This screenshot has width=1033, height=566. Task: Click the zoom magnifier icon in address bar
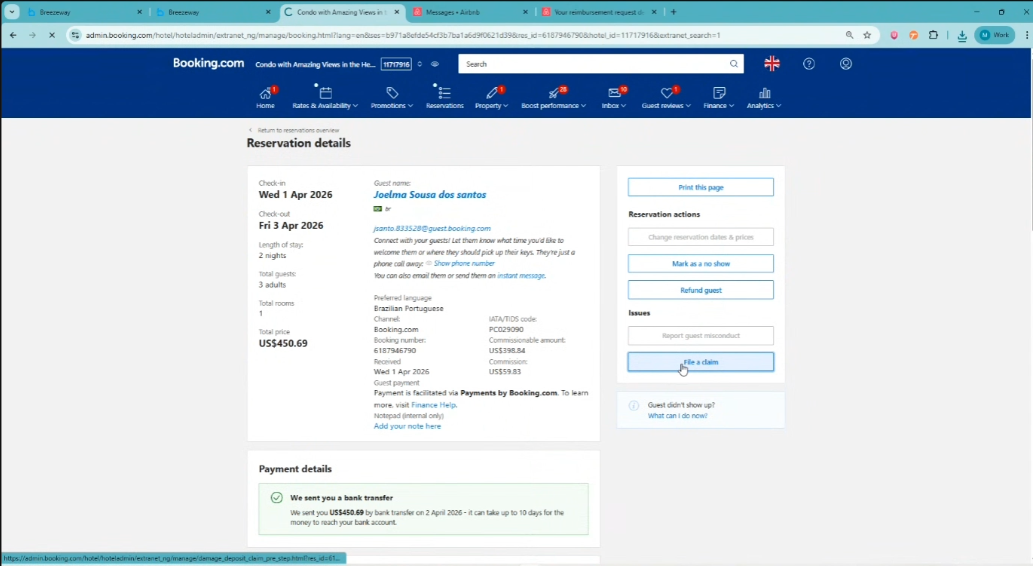coord(849,35)
